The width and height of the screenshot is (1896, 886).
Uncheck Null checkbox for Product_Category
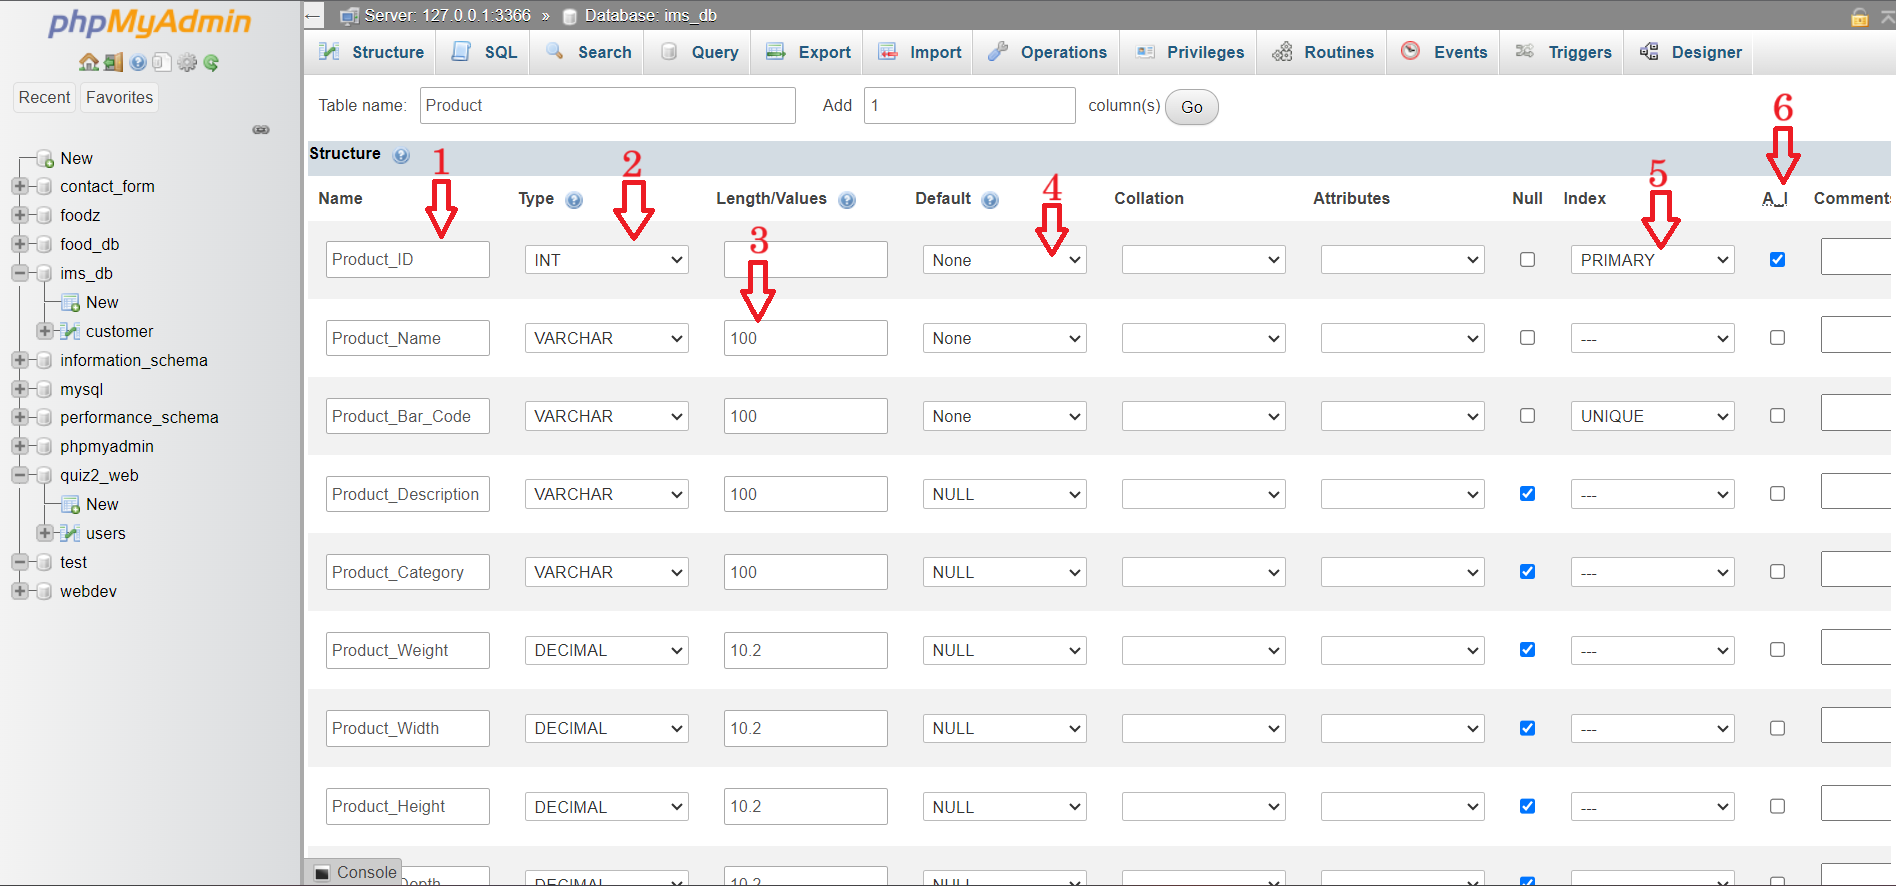1527,571
